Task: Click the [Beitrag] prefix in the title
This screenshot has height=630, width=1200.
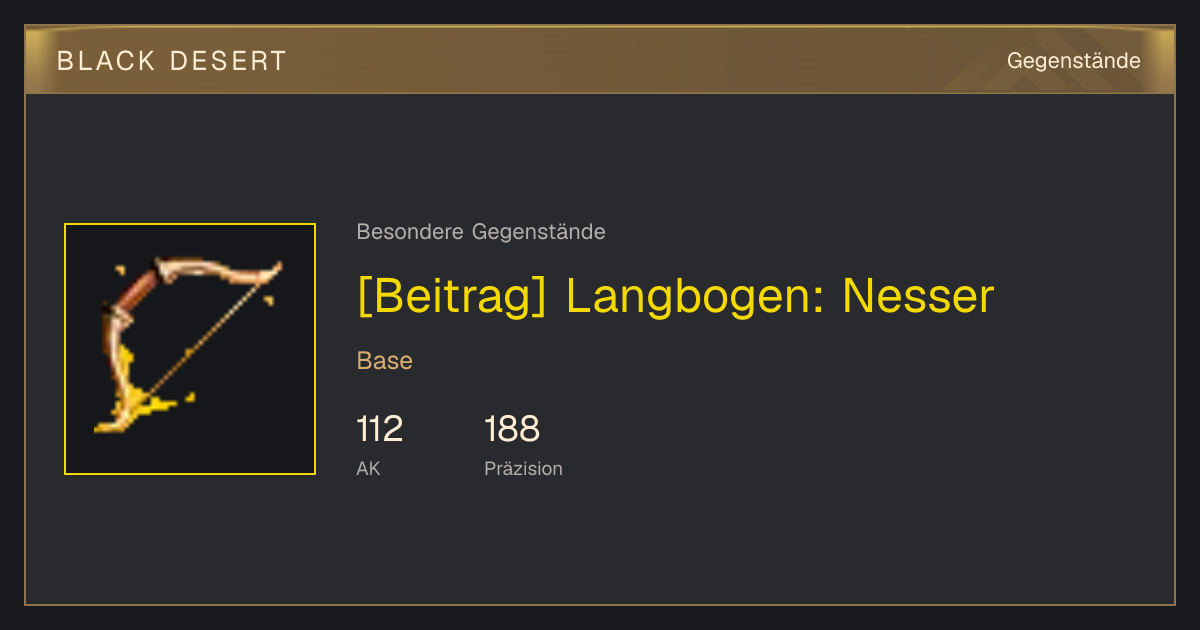Action: click(x=452, y=296)
